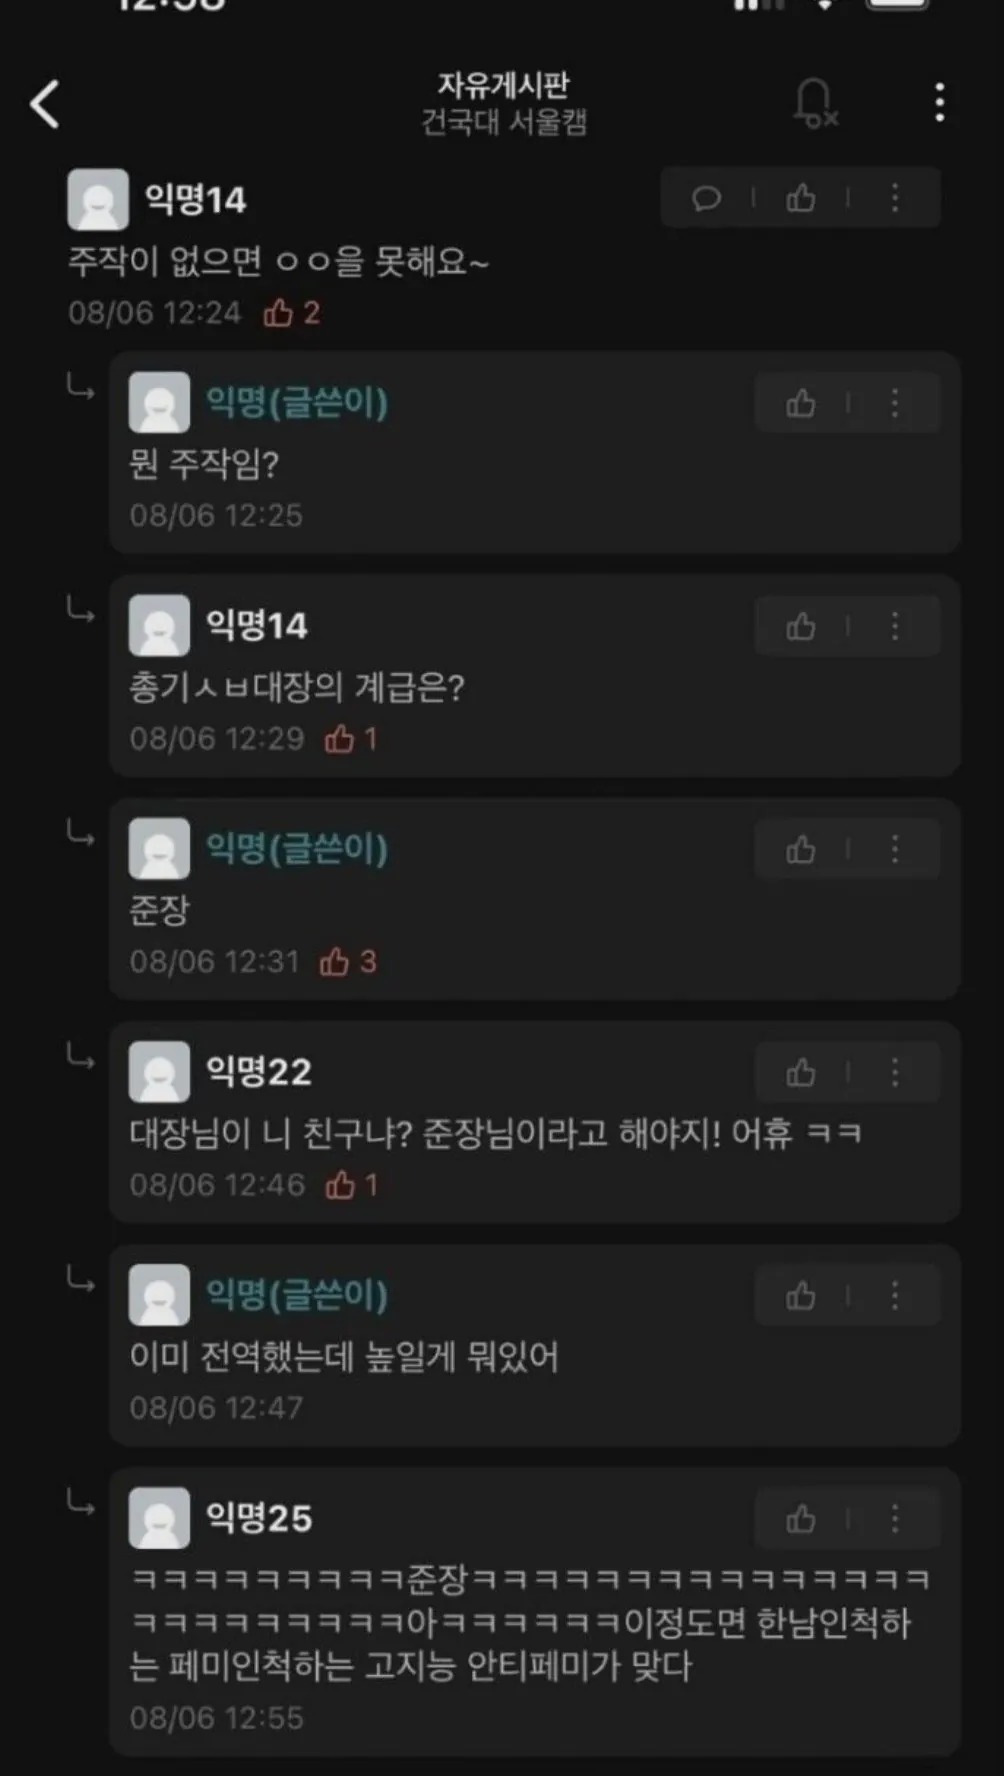This screenshot has width=1004, height=1776.
Task: Tap 익명22's profile avatar
Action: [x=159, y=1072]
